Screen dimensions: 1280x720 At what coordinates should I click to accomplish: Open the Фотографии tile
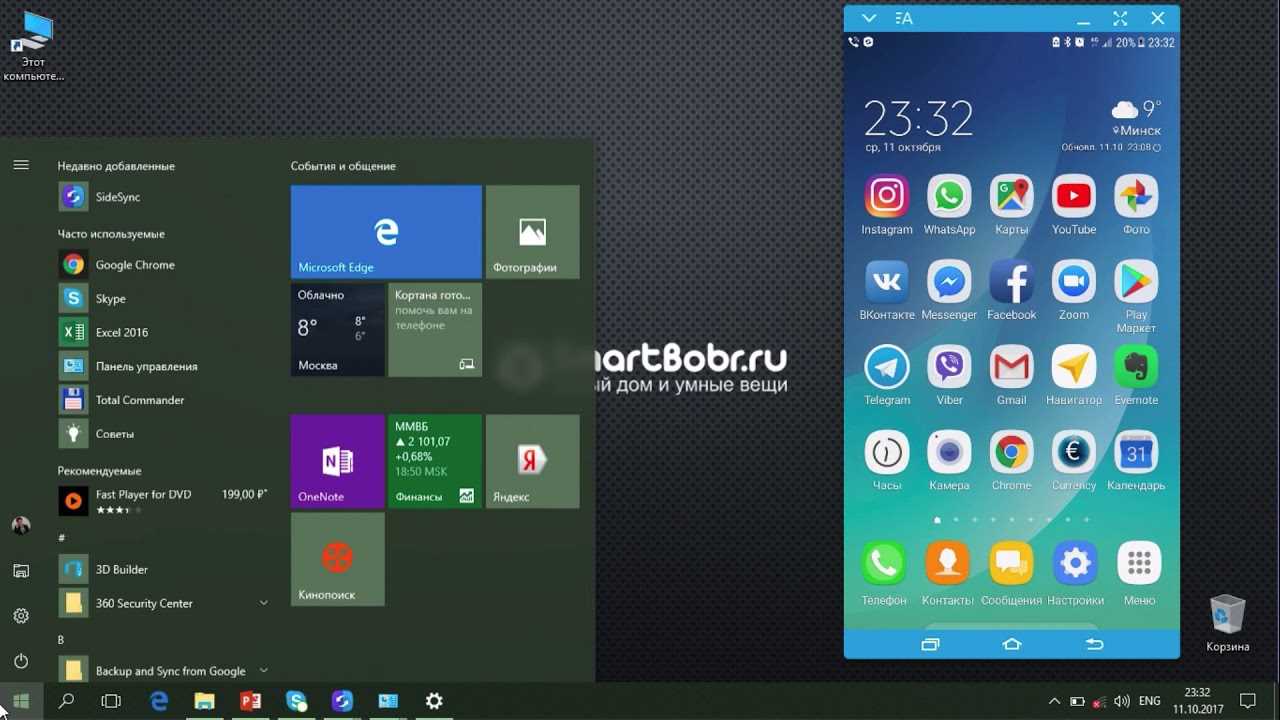(532, 232)
